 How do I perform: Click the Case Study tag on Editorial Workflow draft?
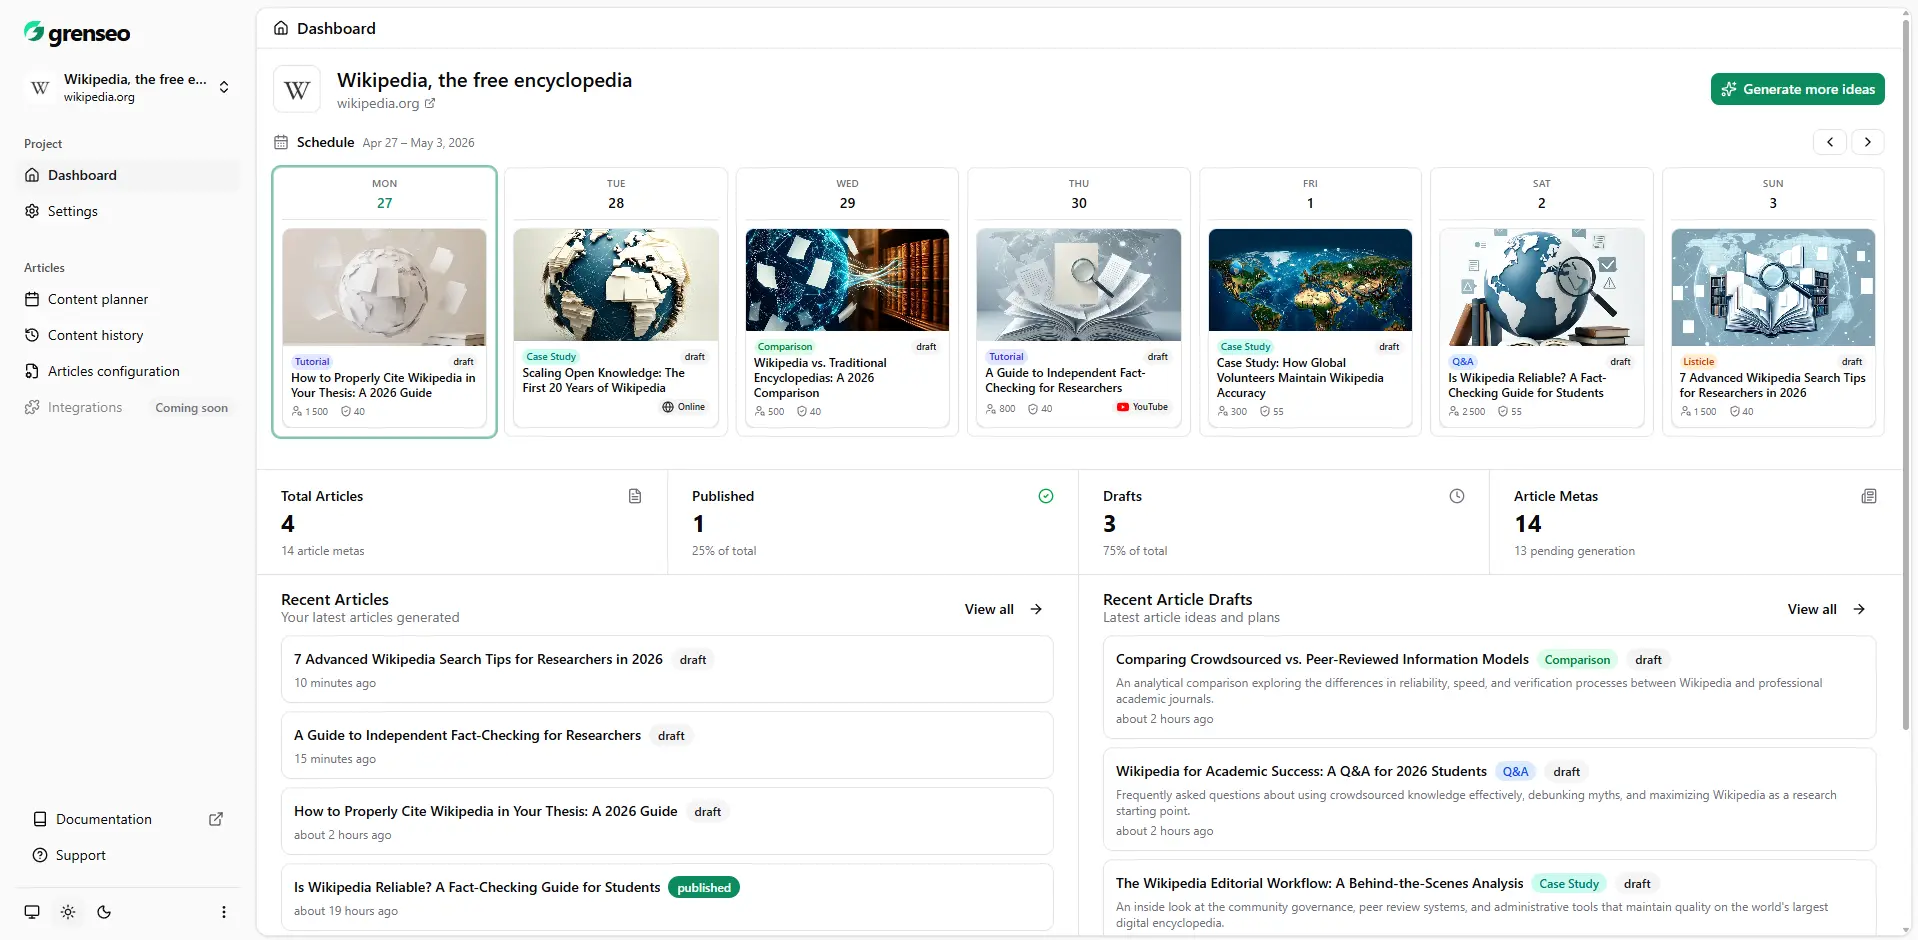click(1569, 884)
